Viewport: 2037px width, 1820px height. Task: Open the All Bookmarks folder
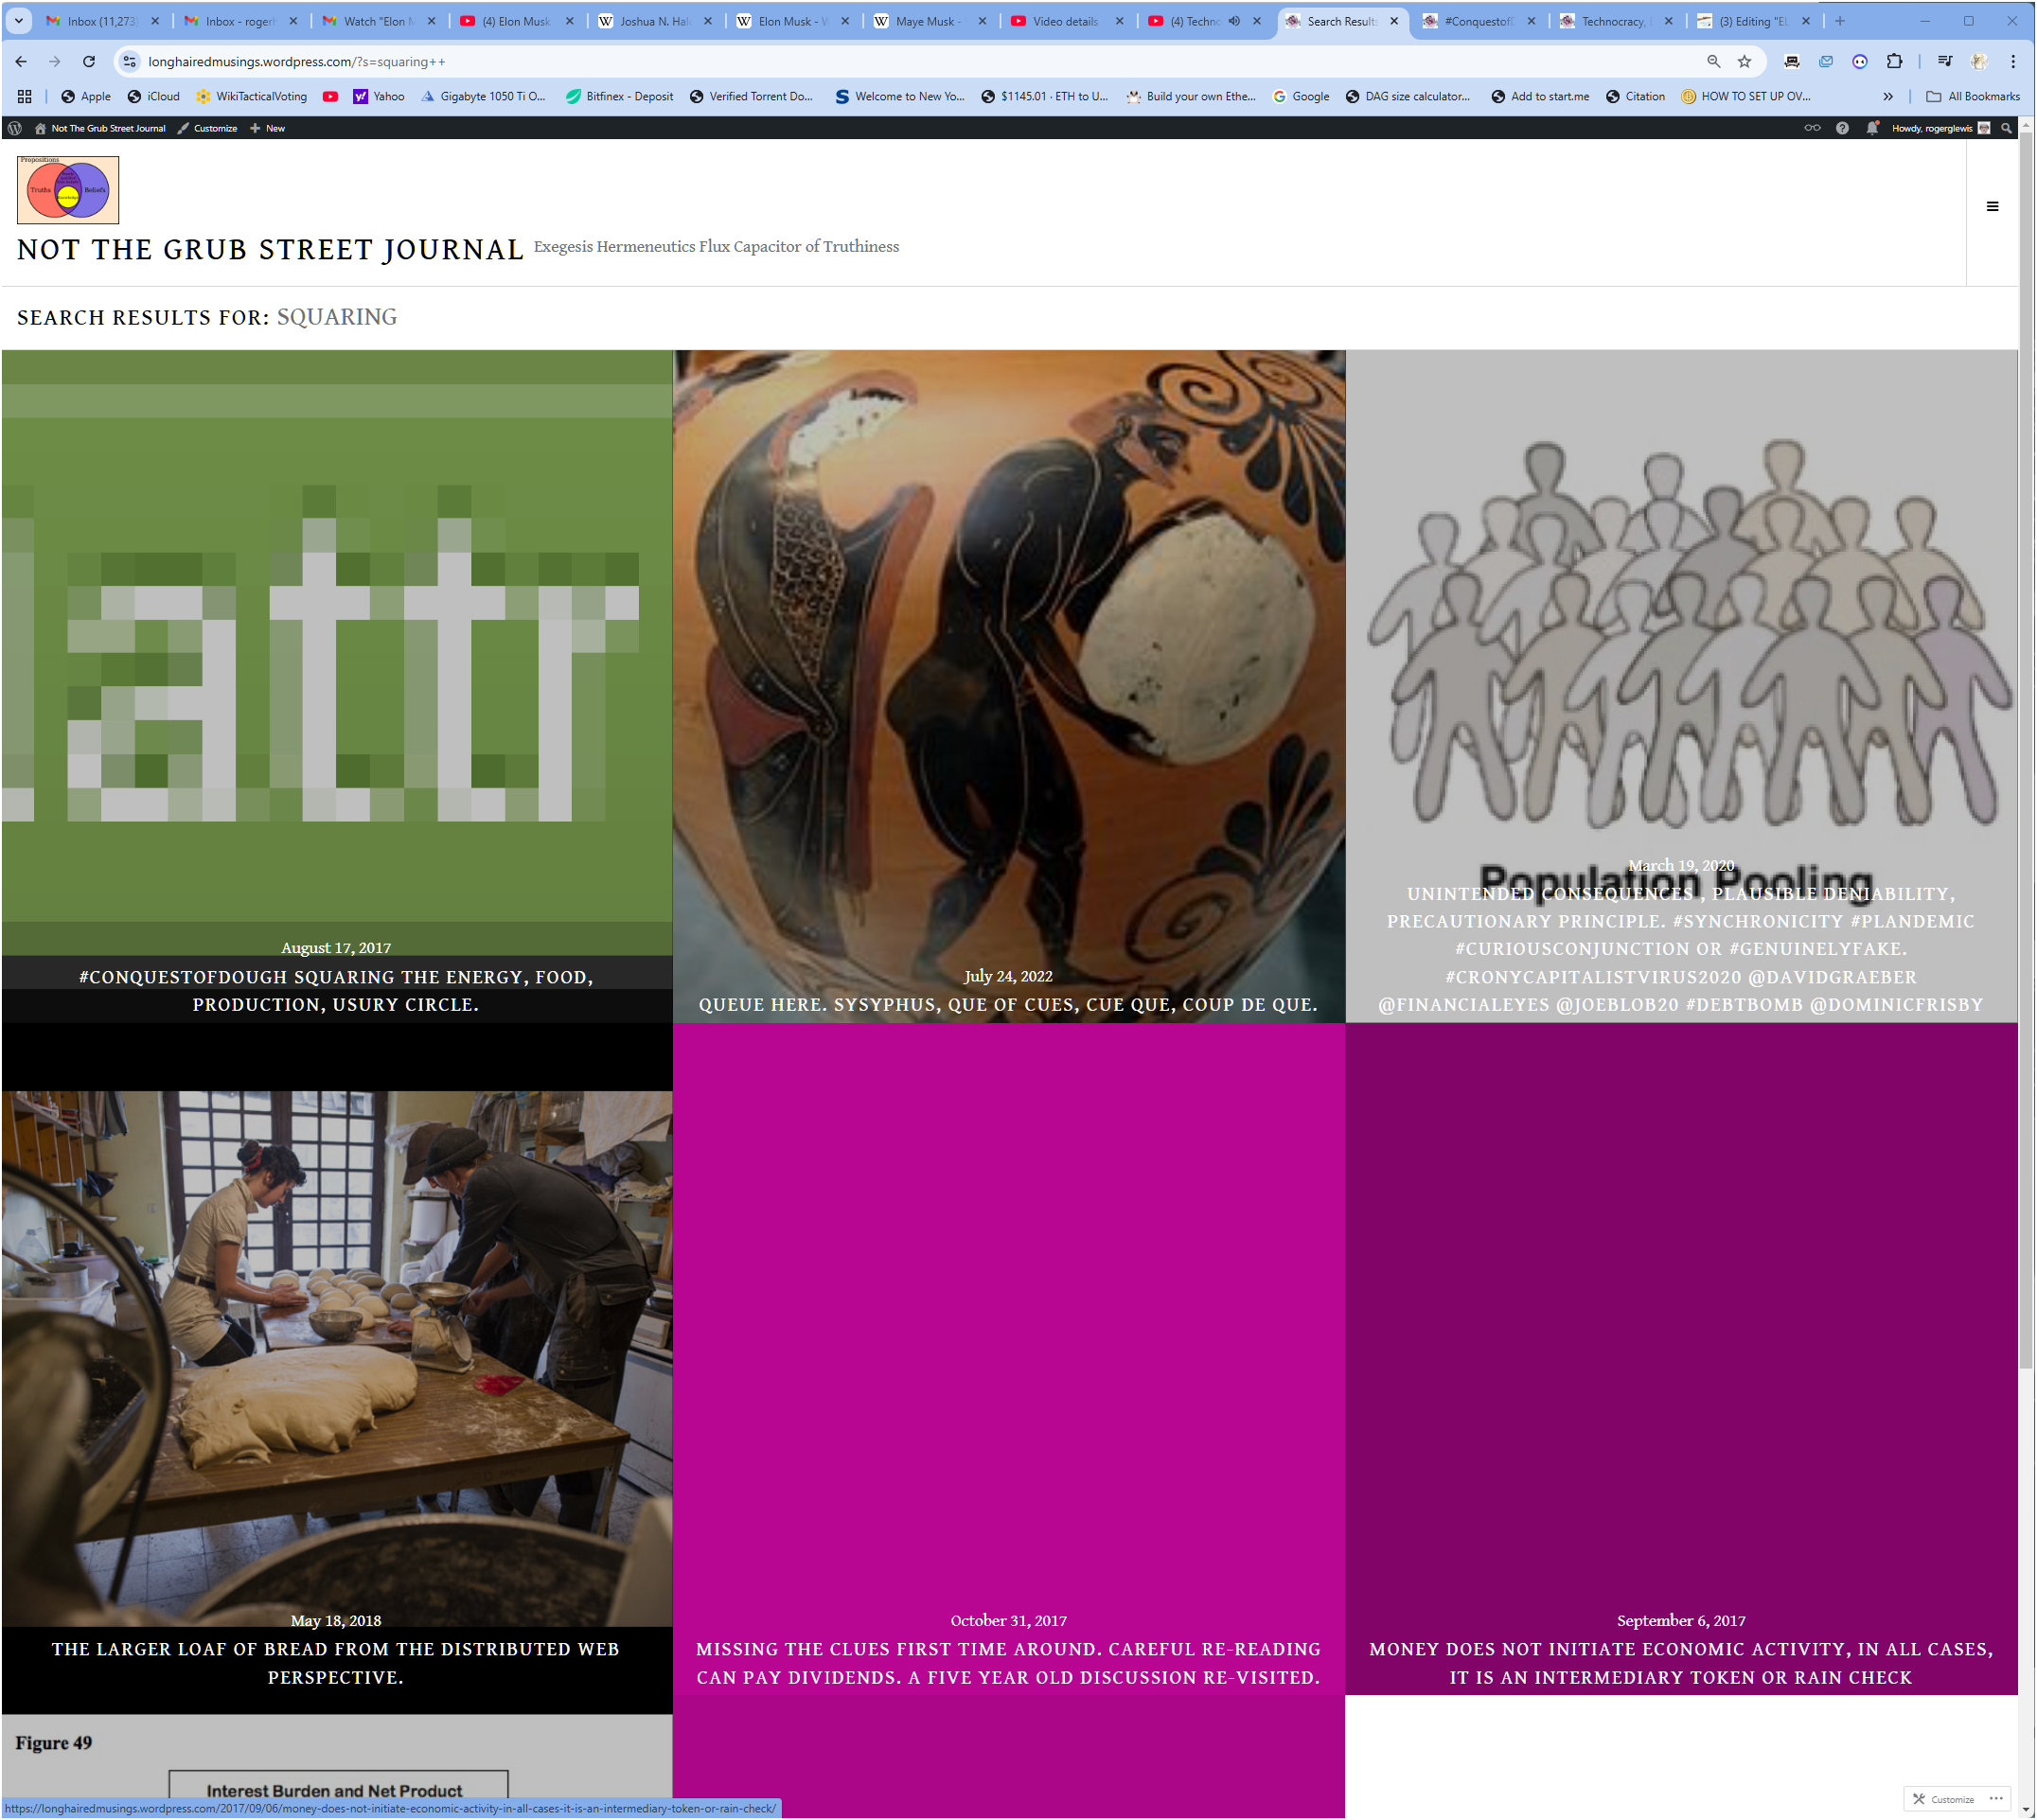1973,97
